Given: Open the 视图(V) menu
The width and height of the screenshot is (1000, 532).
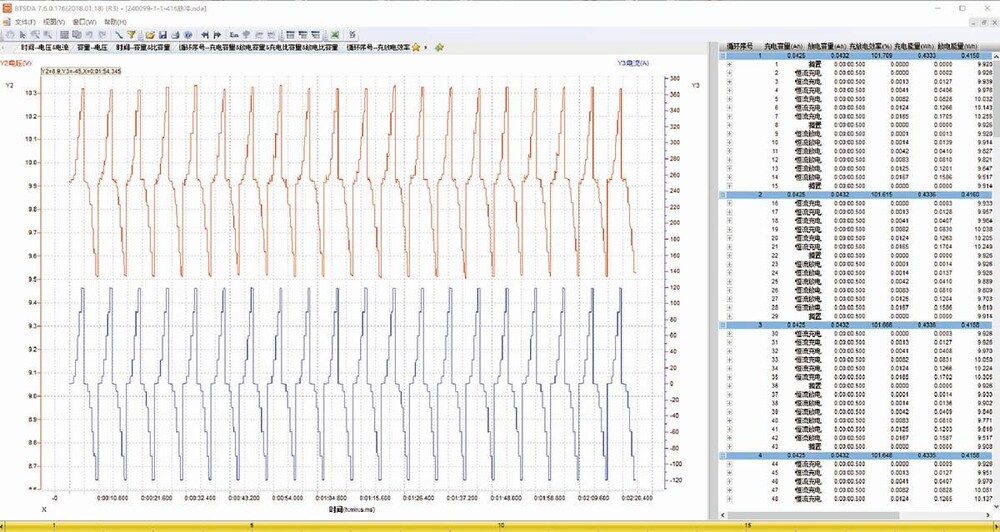Looking at the screenshot, I should 56,21.
